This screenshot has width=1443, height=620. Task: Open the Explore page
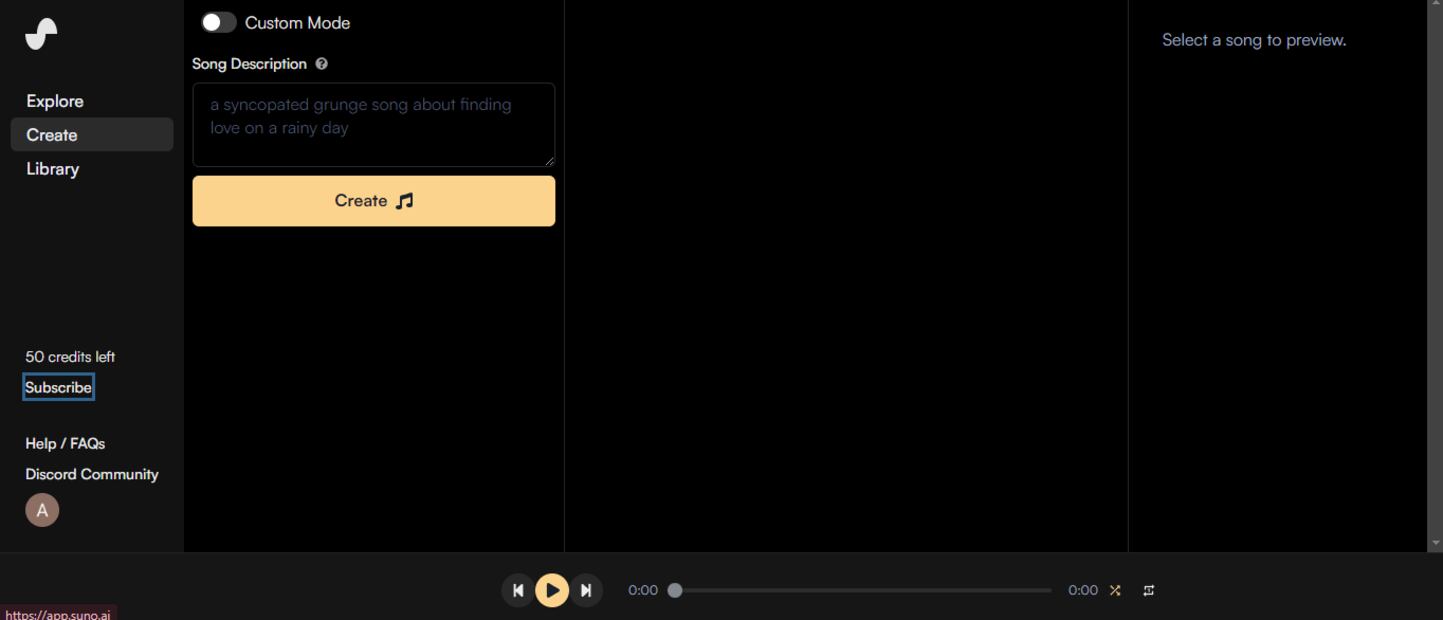(x=55, y=101)
